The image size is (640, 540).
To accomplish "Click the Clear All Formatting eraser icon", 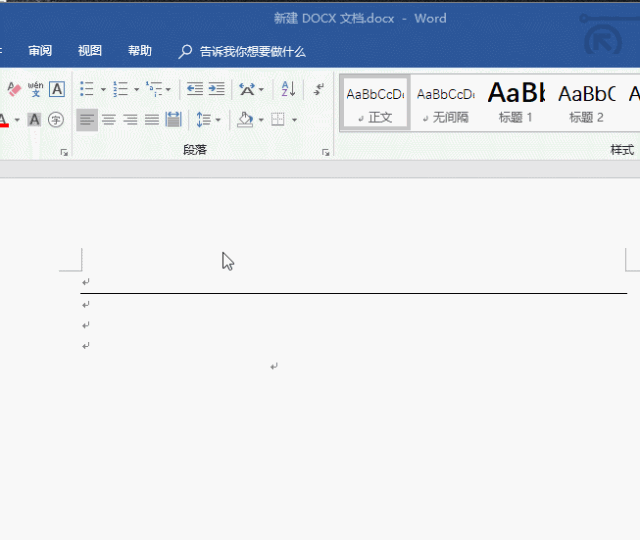I will click(14, 89).
